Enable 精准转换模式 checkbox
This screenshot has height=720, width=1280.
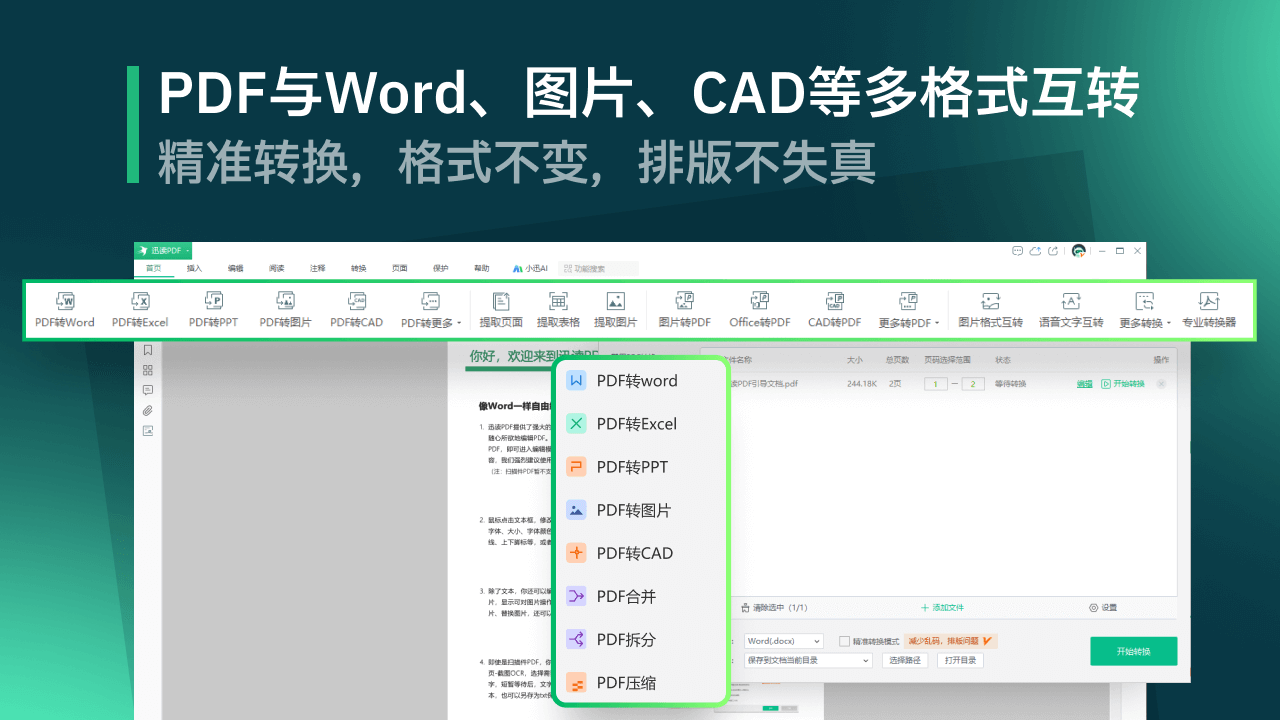845,641
